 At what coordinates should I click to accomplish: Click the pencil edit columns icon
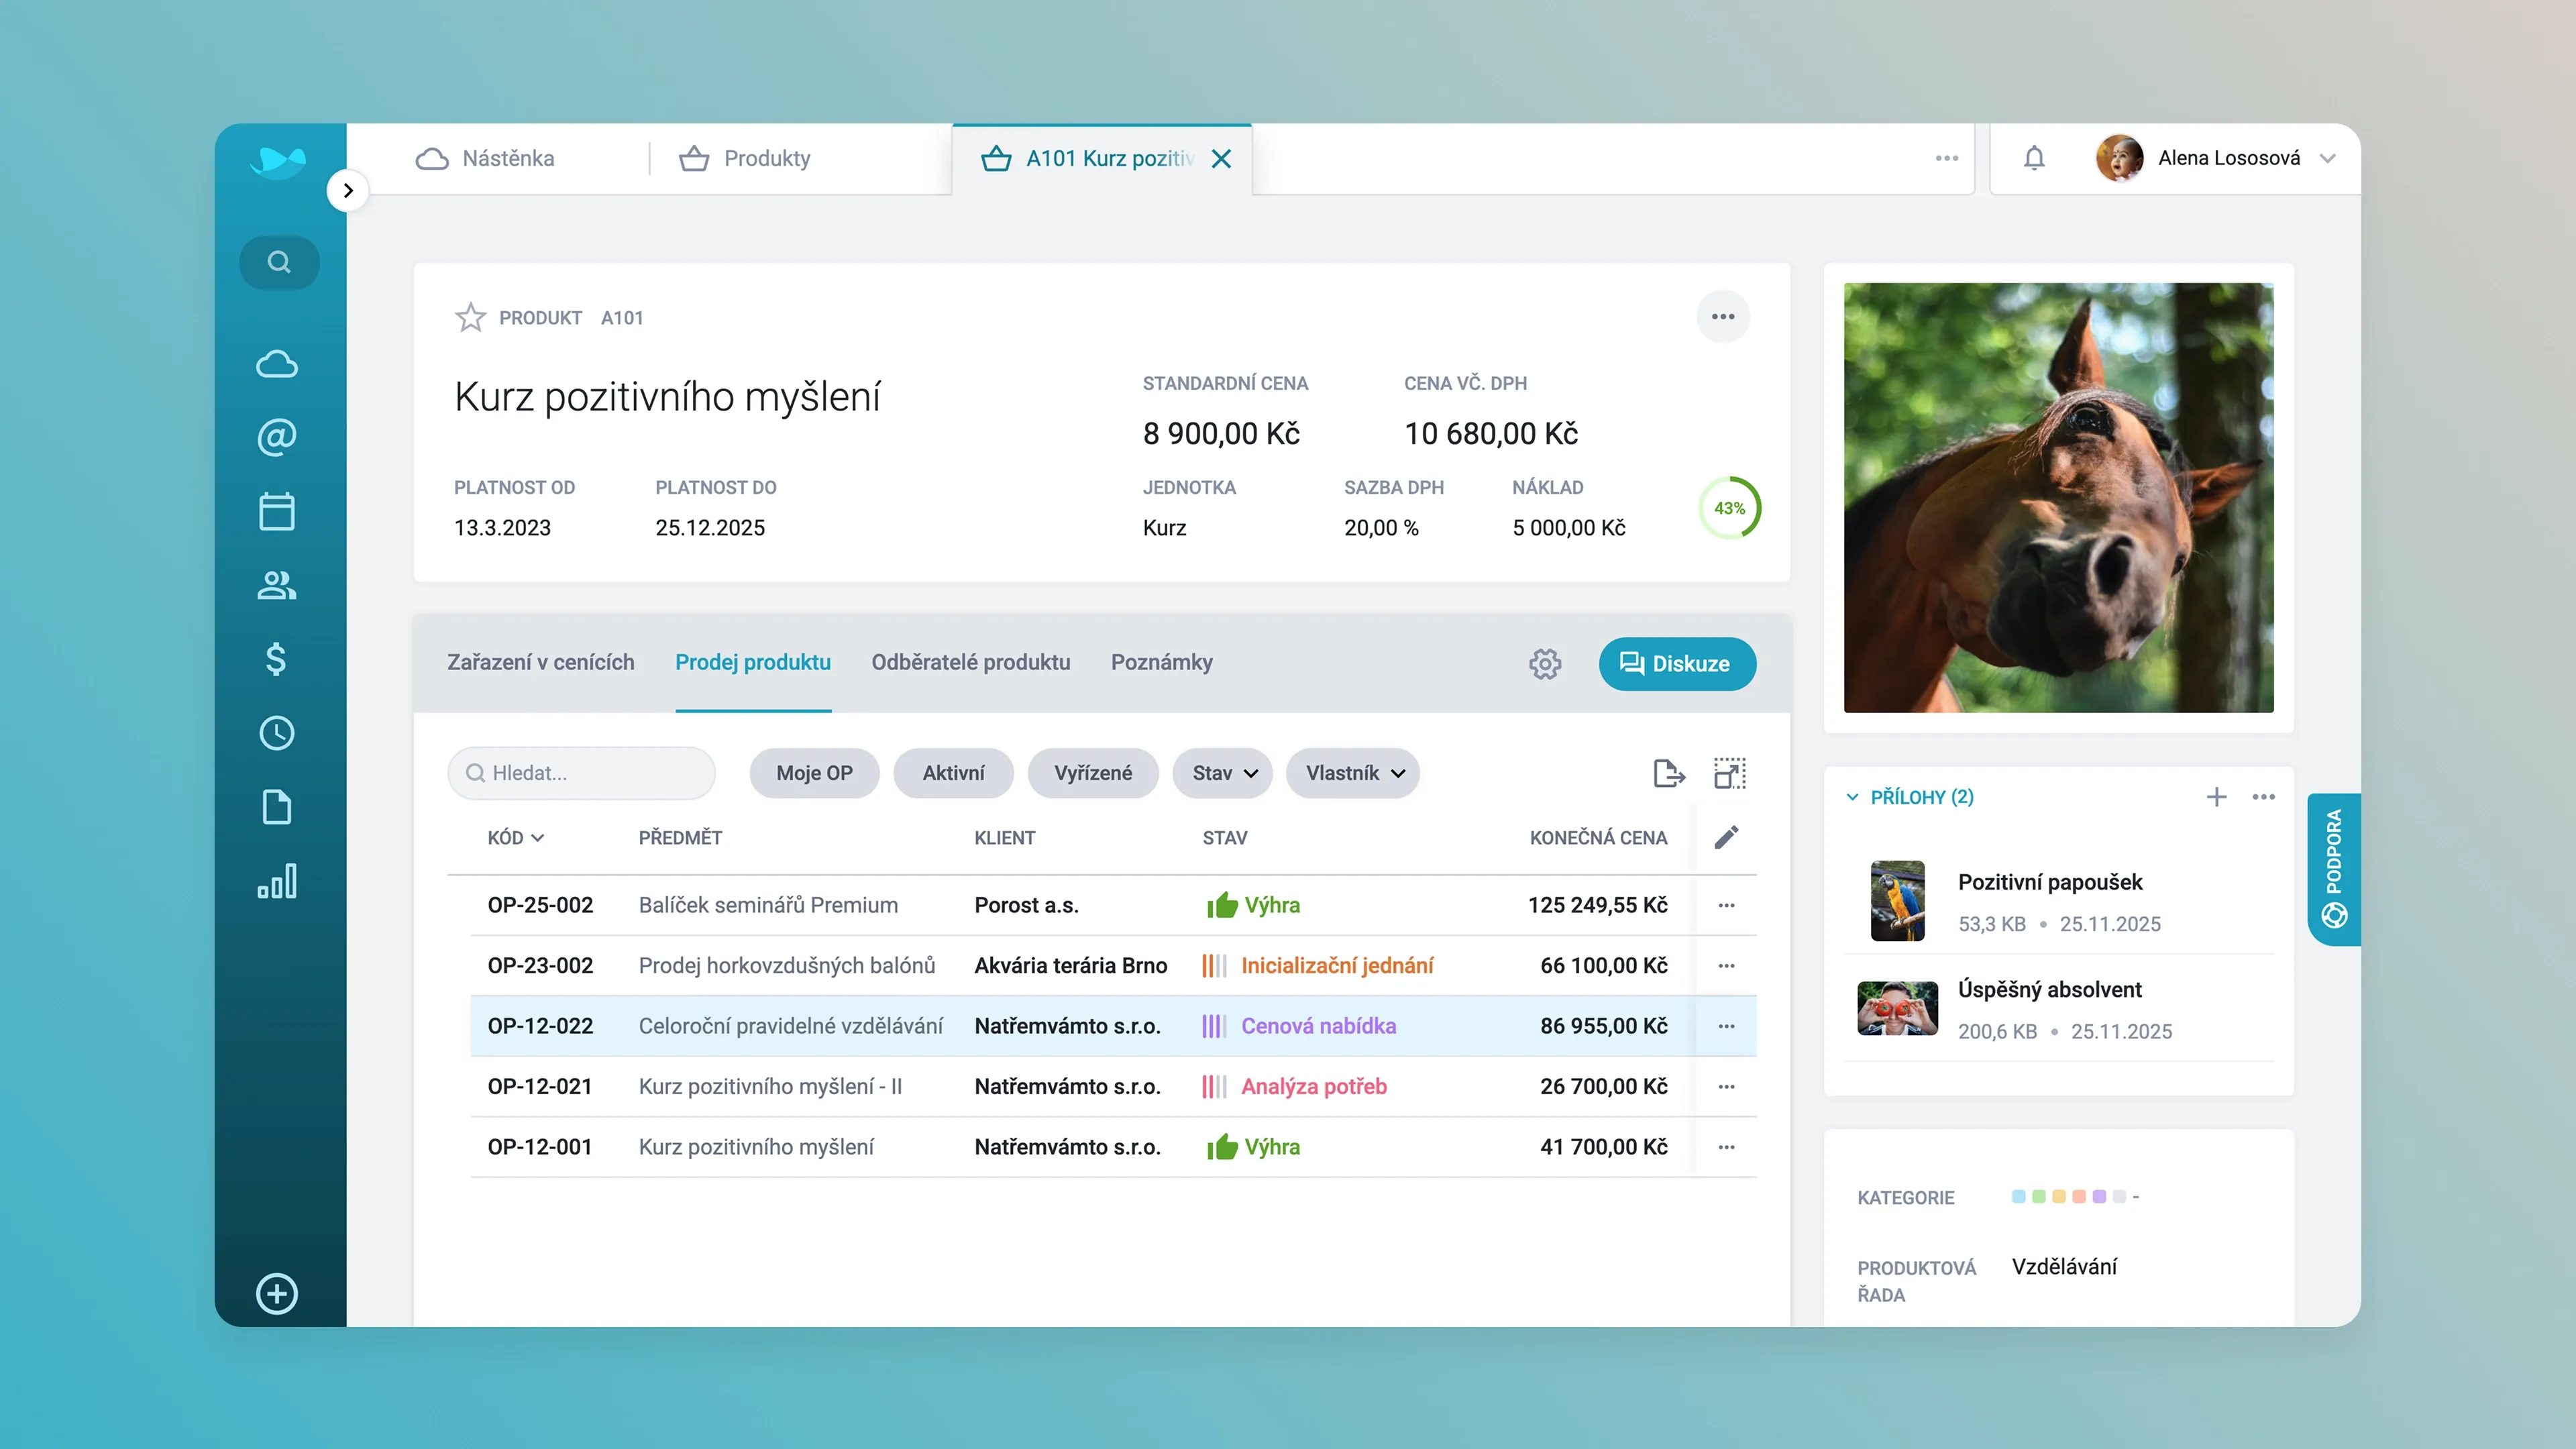click(1727, 837)
